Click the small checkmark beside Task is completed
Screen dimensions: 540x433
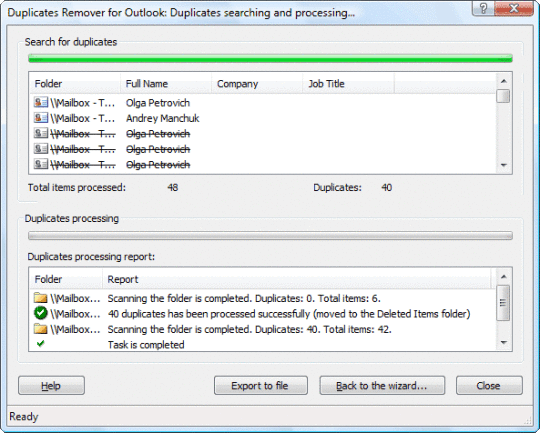[41, 343]
